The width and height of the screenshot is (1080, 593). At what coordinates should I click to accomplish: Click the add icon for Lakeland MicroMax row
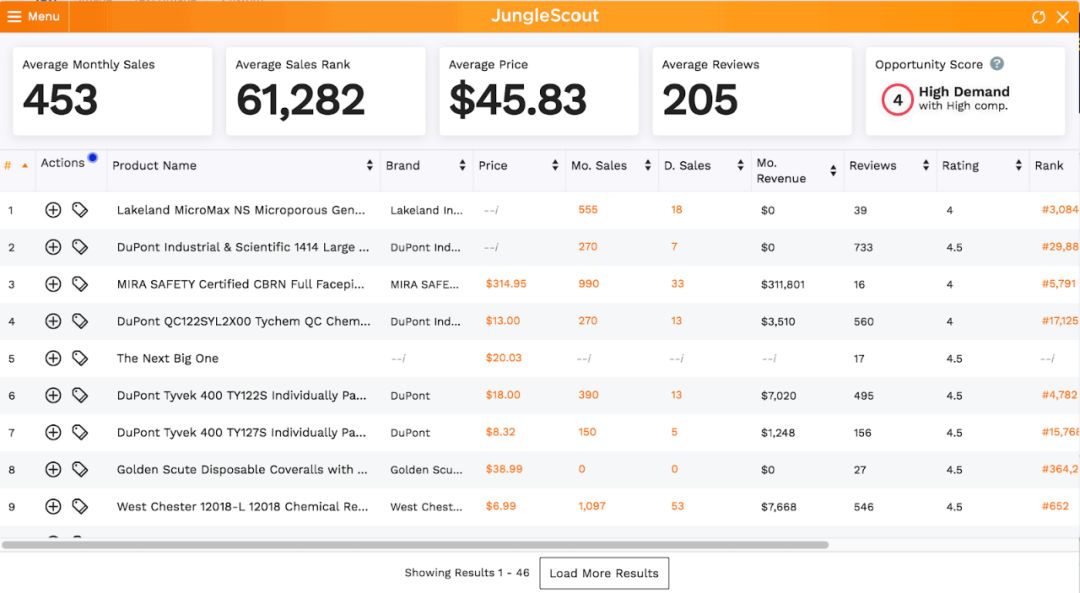pyautogui.click(x=53, y=210)
